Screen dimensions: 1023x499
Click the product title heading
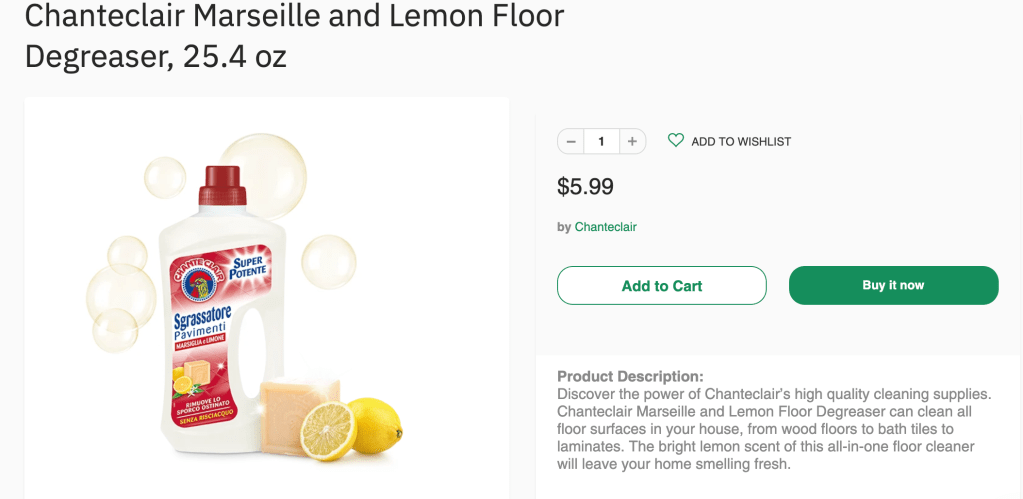point(294,35)
